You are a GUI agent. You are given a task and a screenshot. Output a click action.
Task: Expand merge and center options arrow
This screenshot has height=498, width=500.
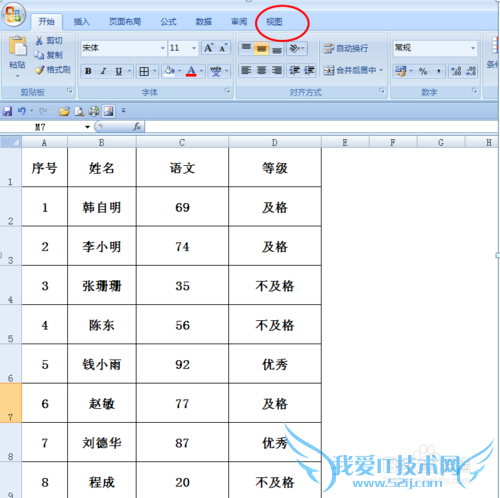381,70
